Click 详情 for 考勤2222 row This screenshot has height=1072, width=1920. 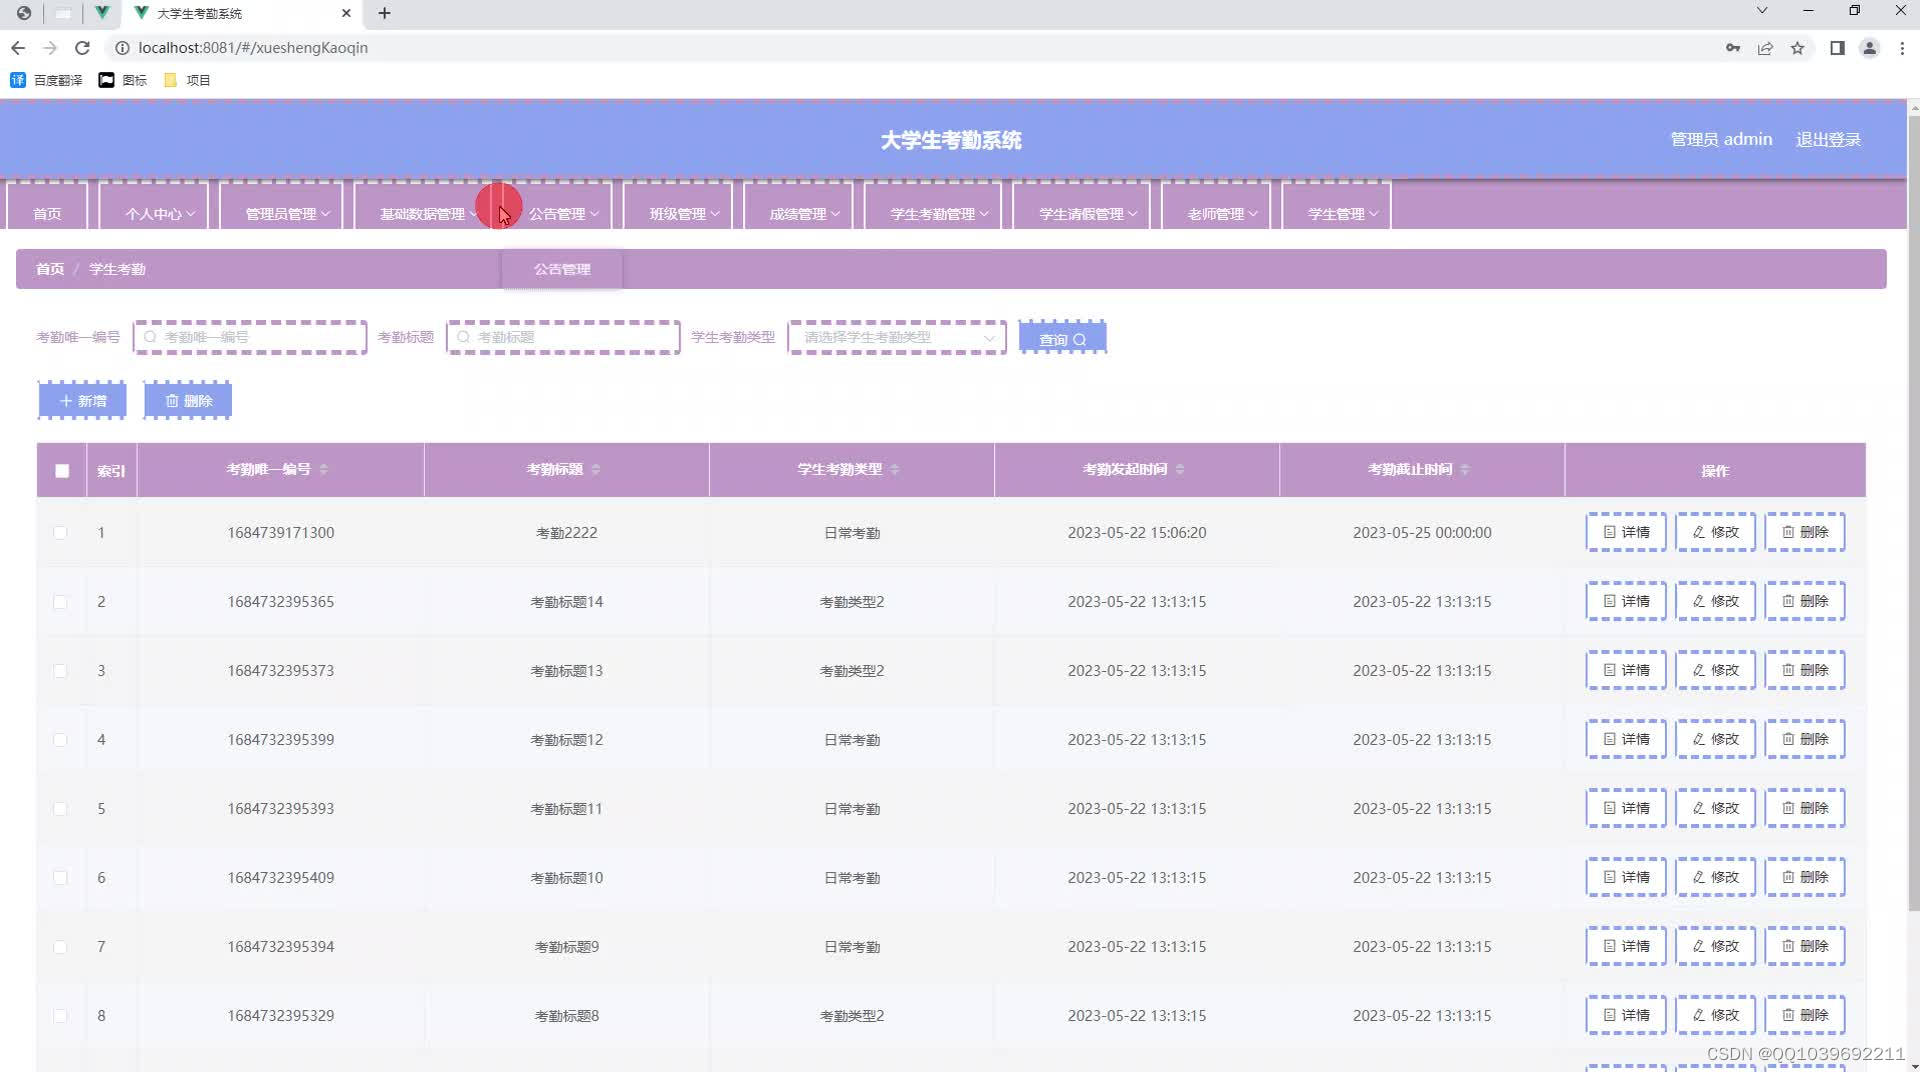click(1626, 532)
